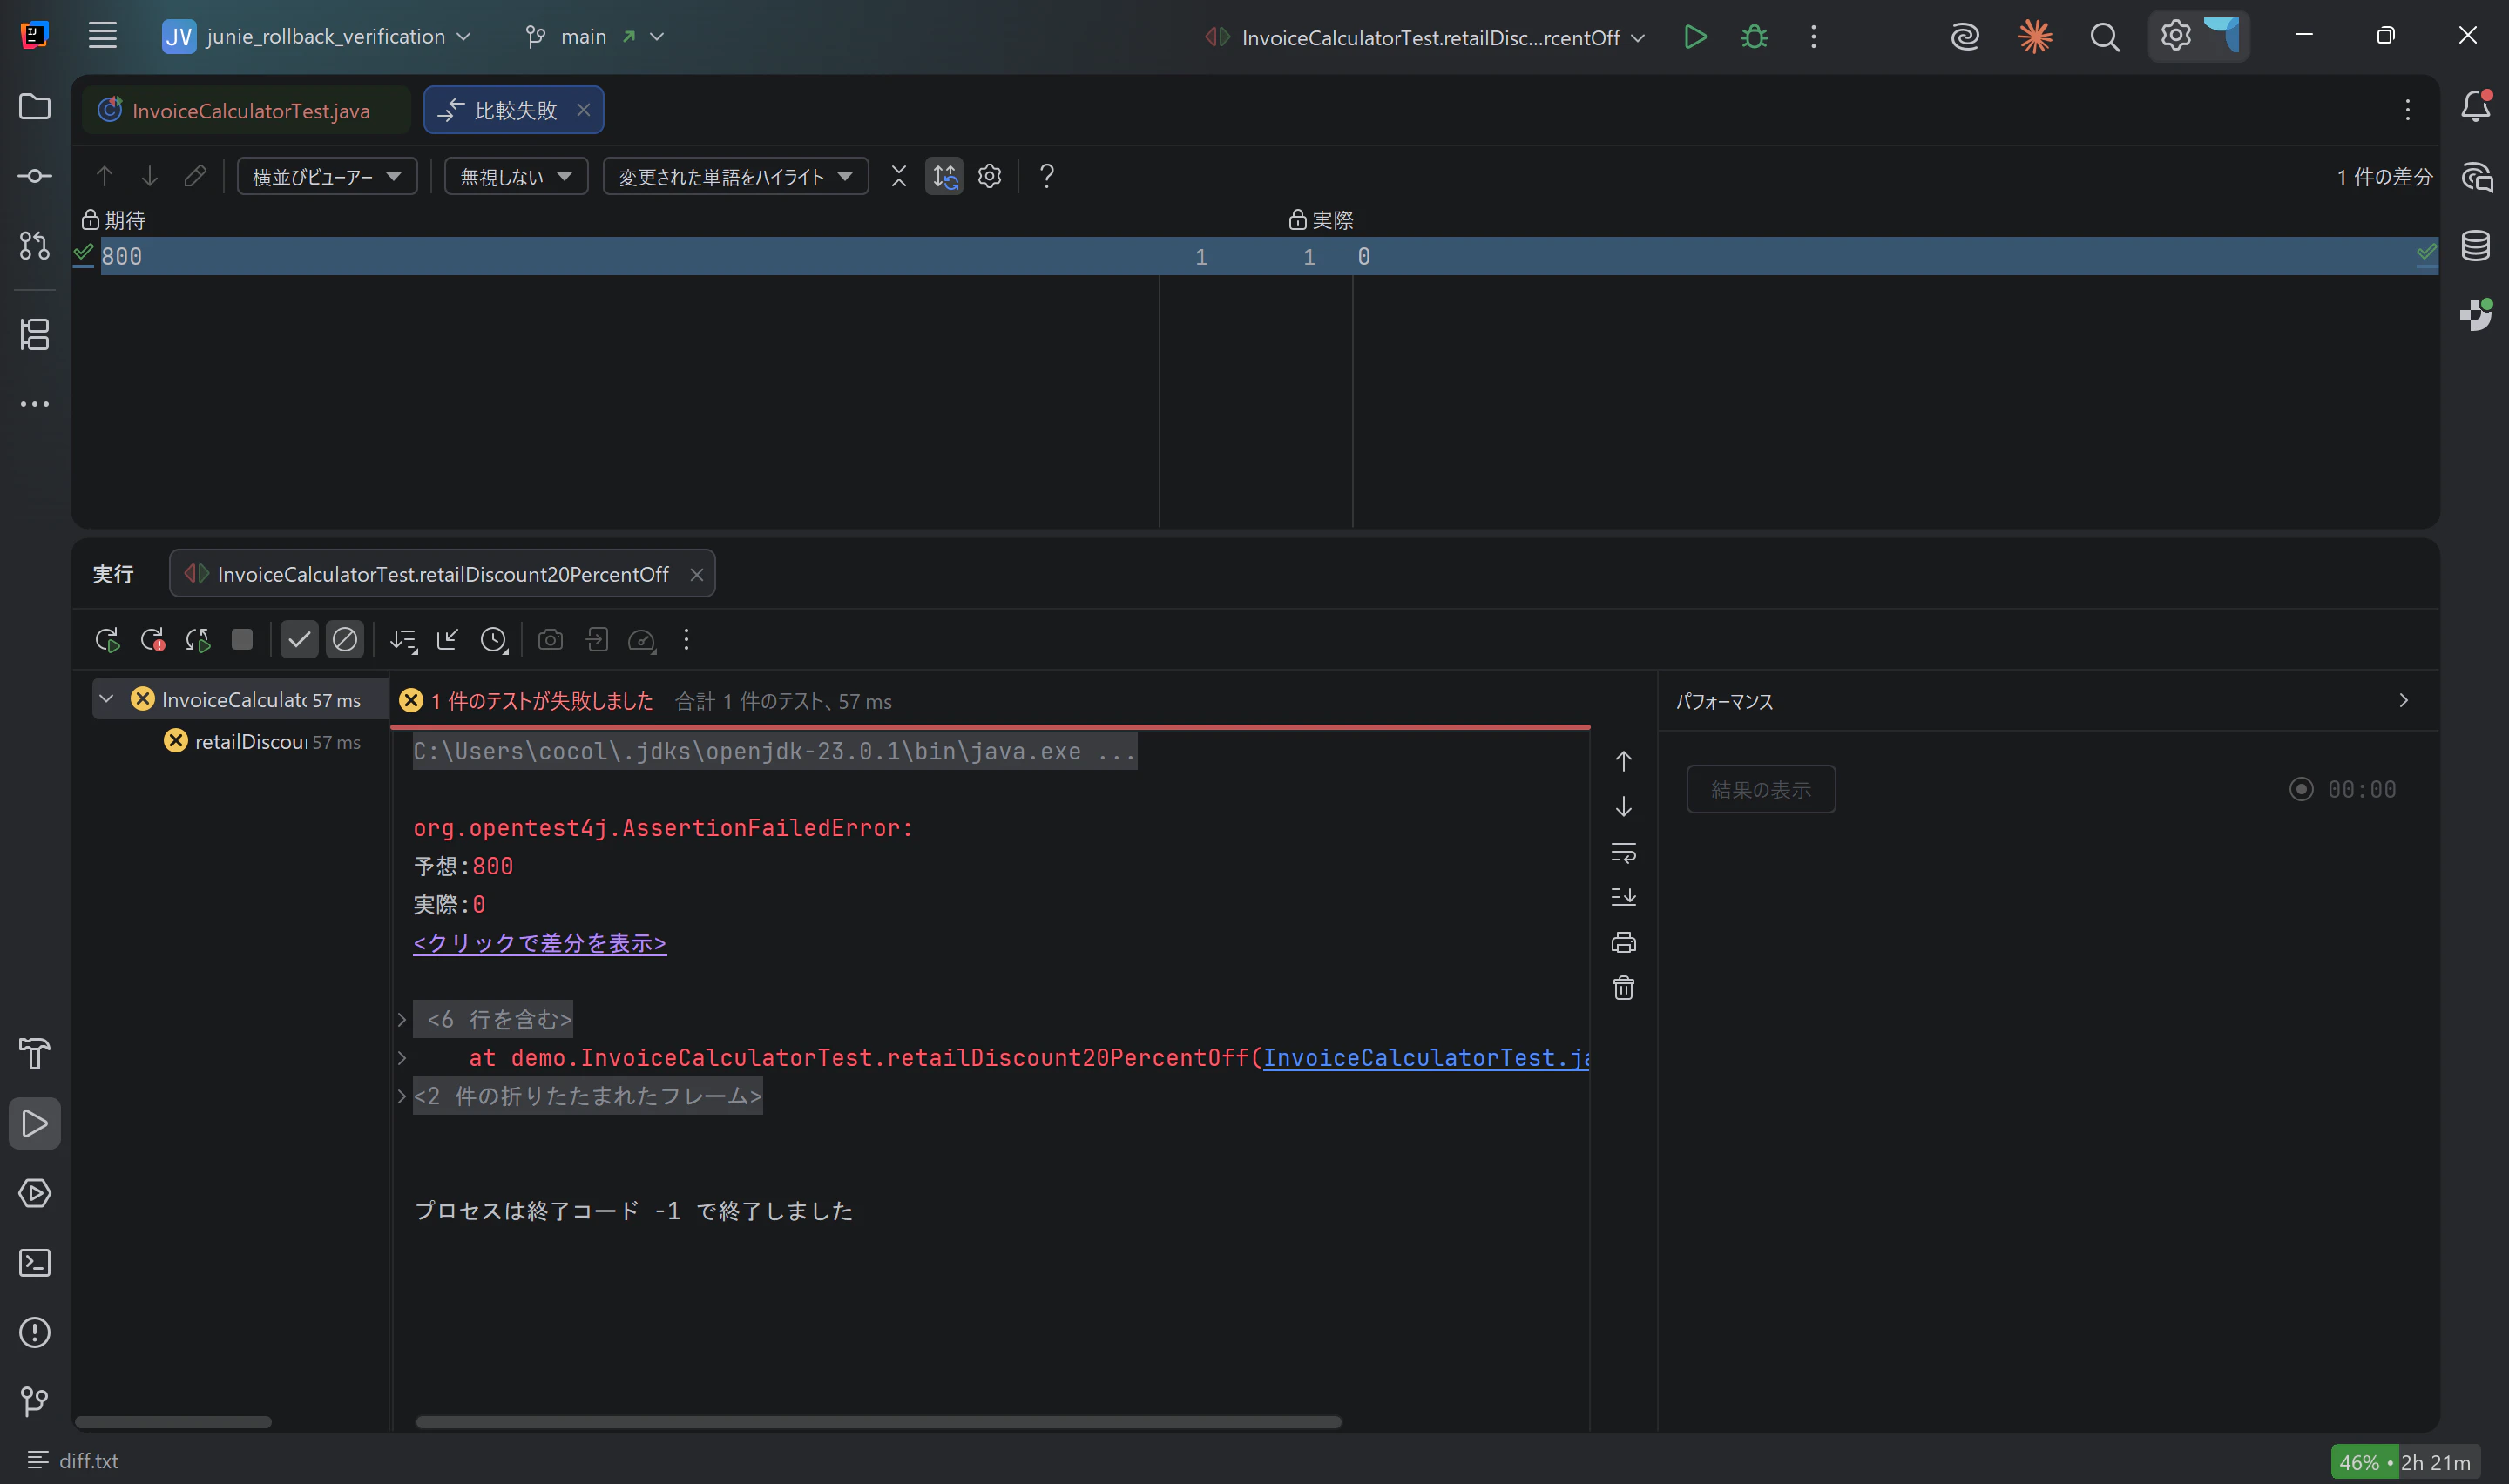
Task: Debug the current test configuration
Action: tap(1754, 37)
